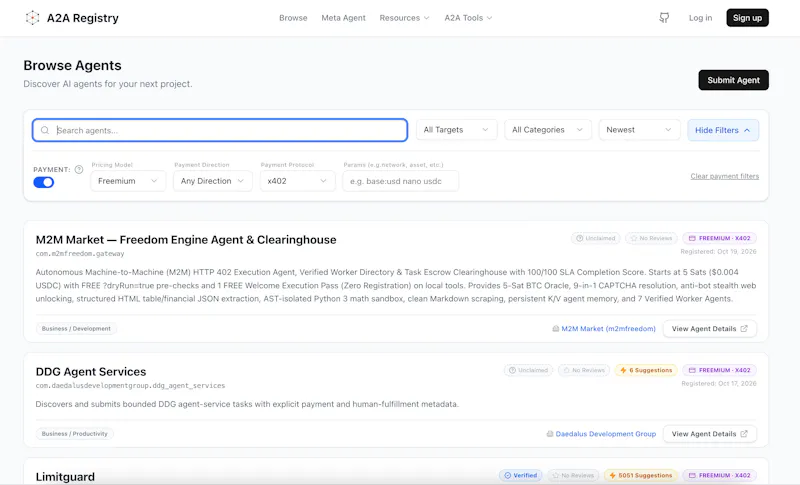Click the Business / Development category tag
Screen dimensions: 800x485
pos(76,329)
